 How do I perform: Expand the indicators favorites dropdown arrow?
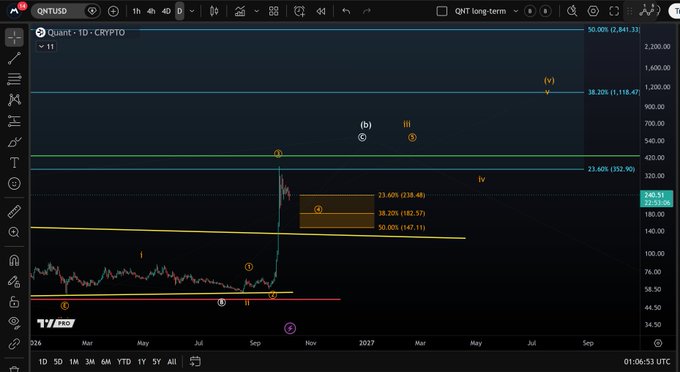tap(256, 11)
